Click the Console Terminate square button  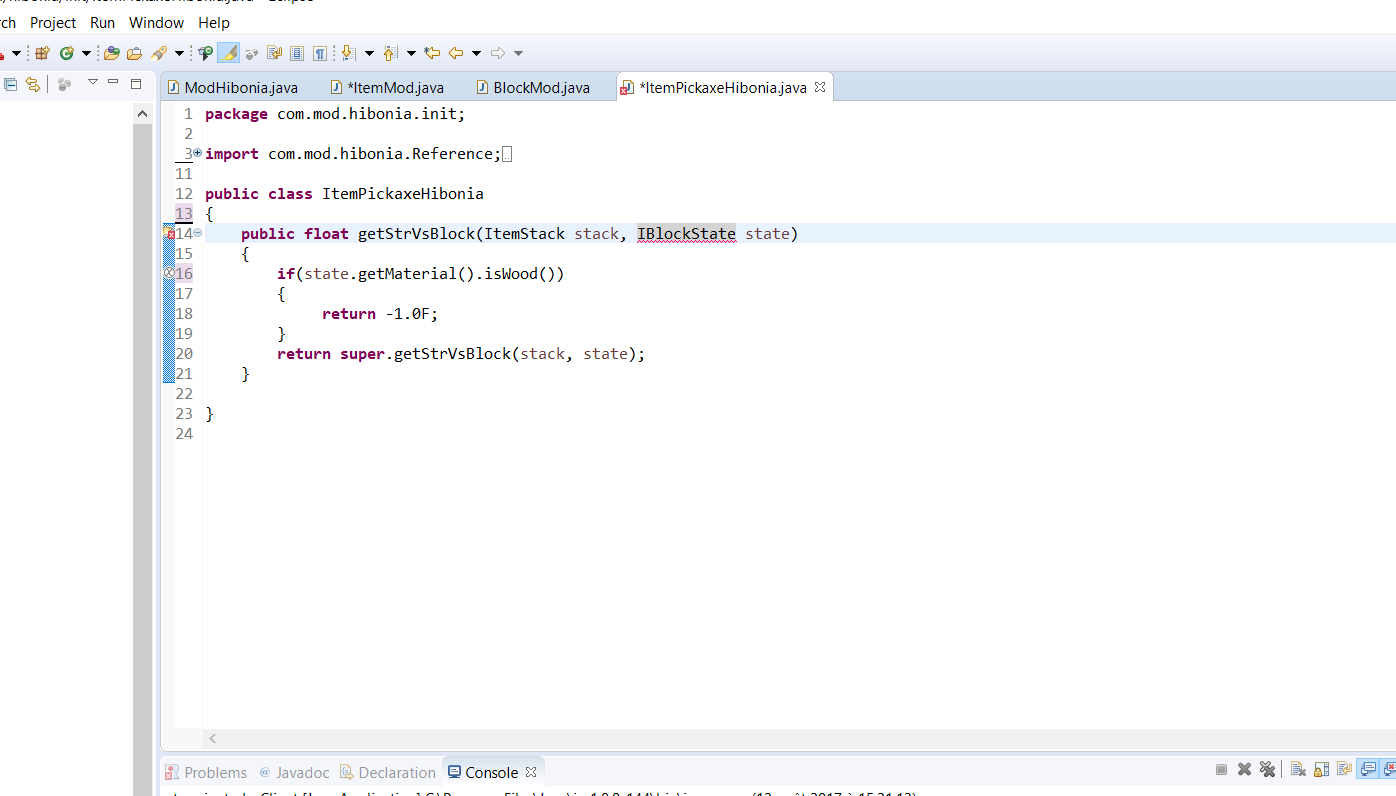pyautogui.click(x=1221, y=769)
